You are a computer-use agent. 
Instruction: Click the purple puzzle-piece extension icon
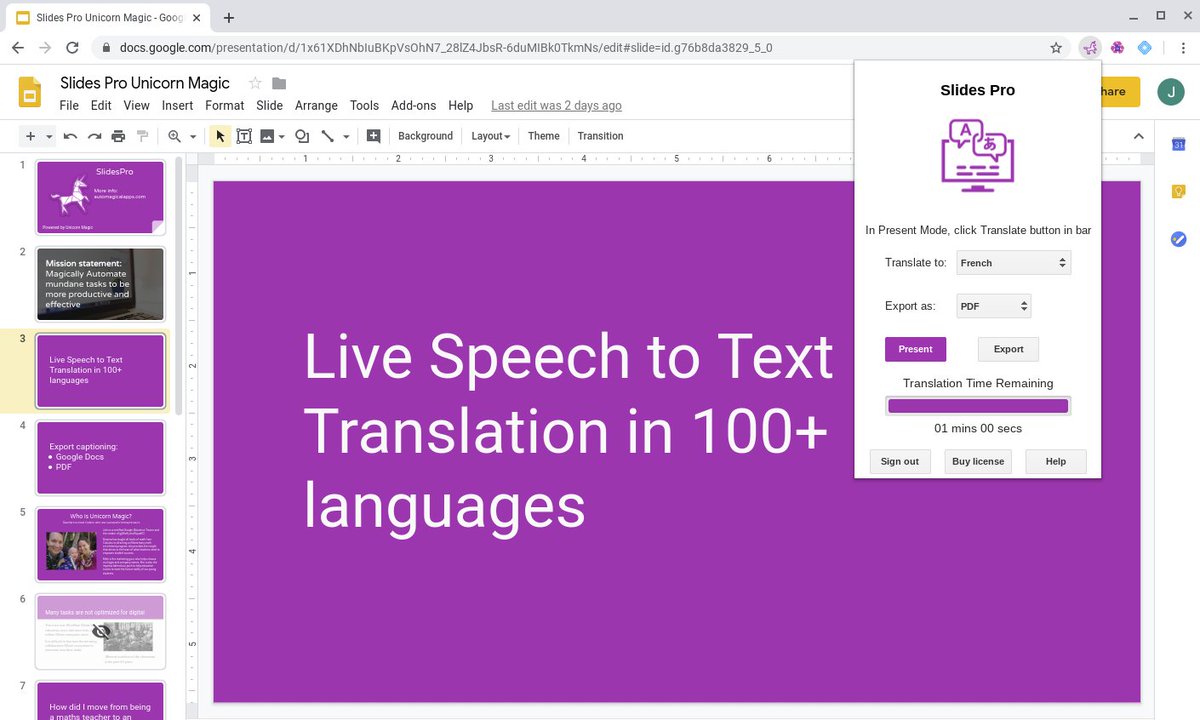point(1117,47)
